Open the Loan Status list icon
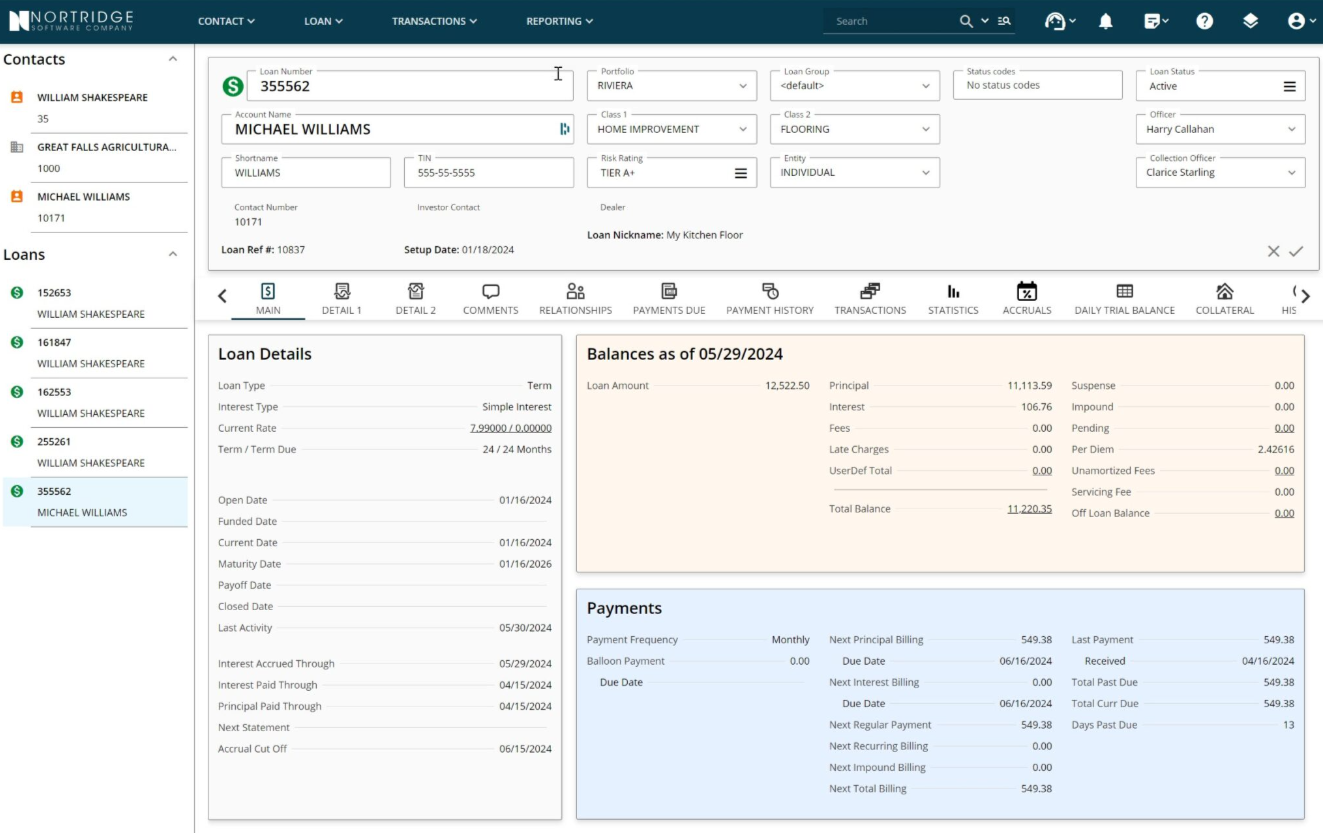Viewport: 1323px width, 833px height. [1291, 85]
